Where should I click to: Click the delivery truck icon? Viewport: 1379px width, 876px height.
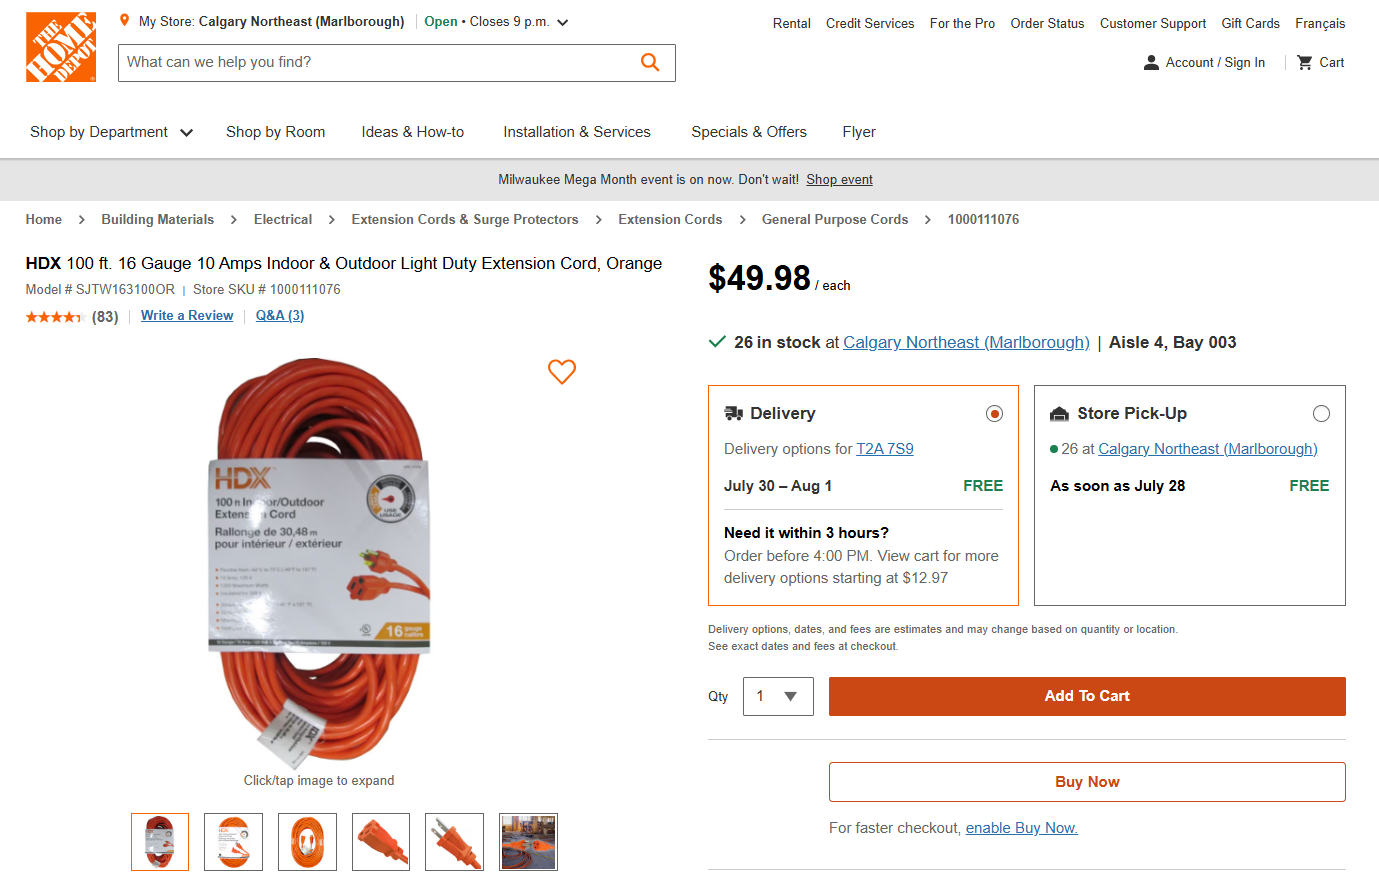pos(735,412)
